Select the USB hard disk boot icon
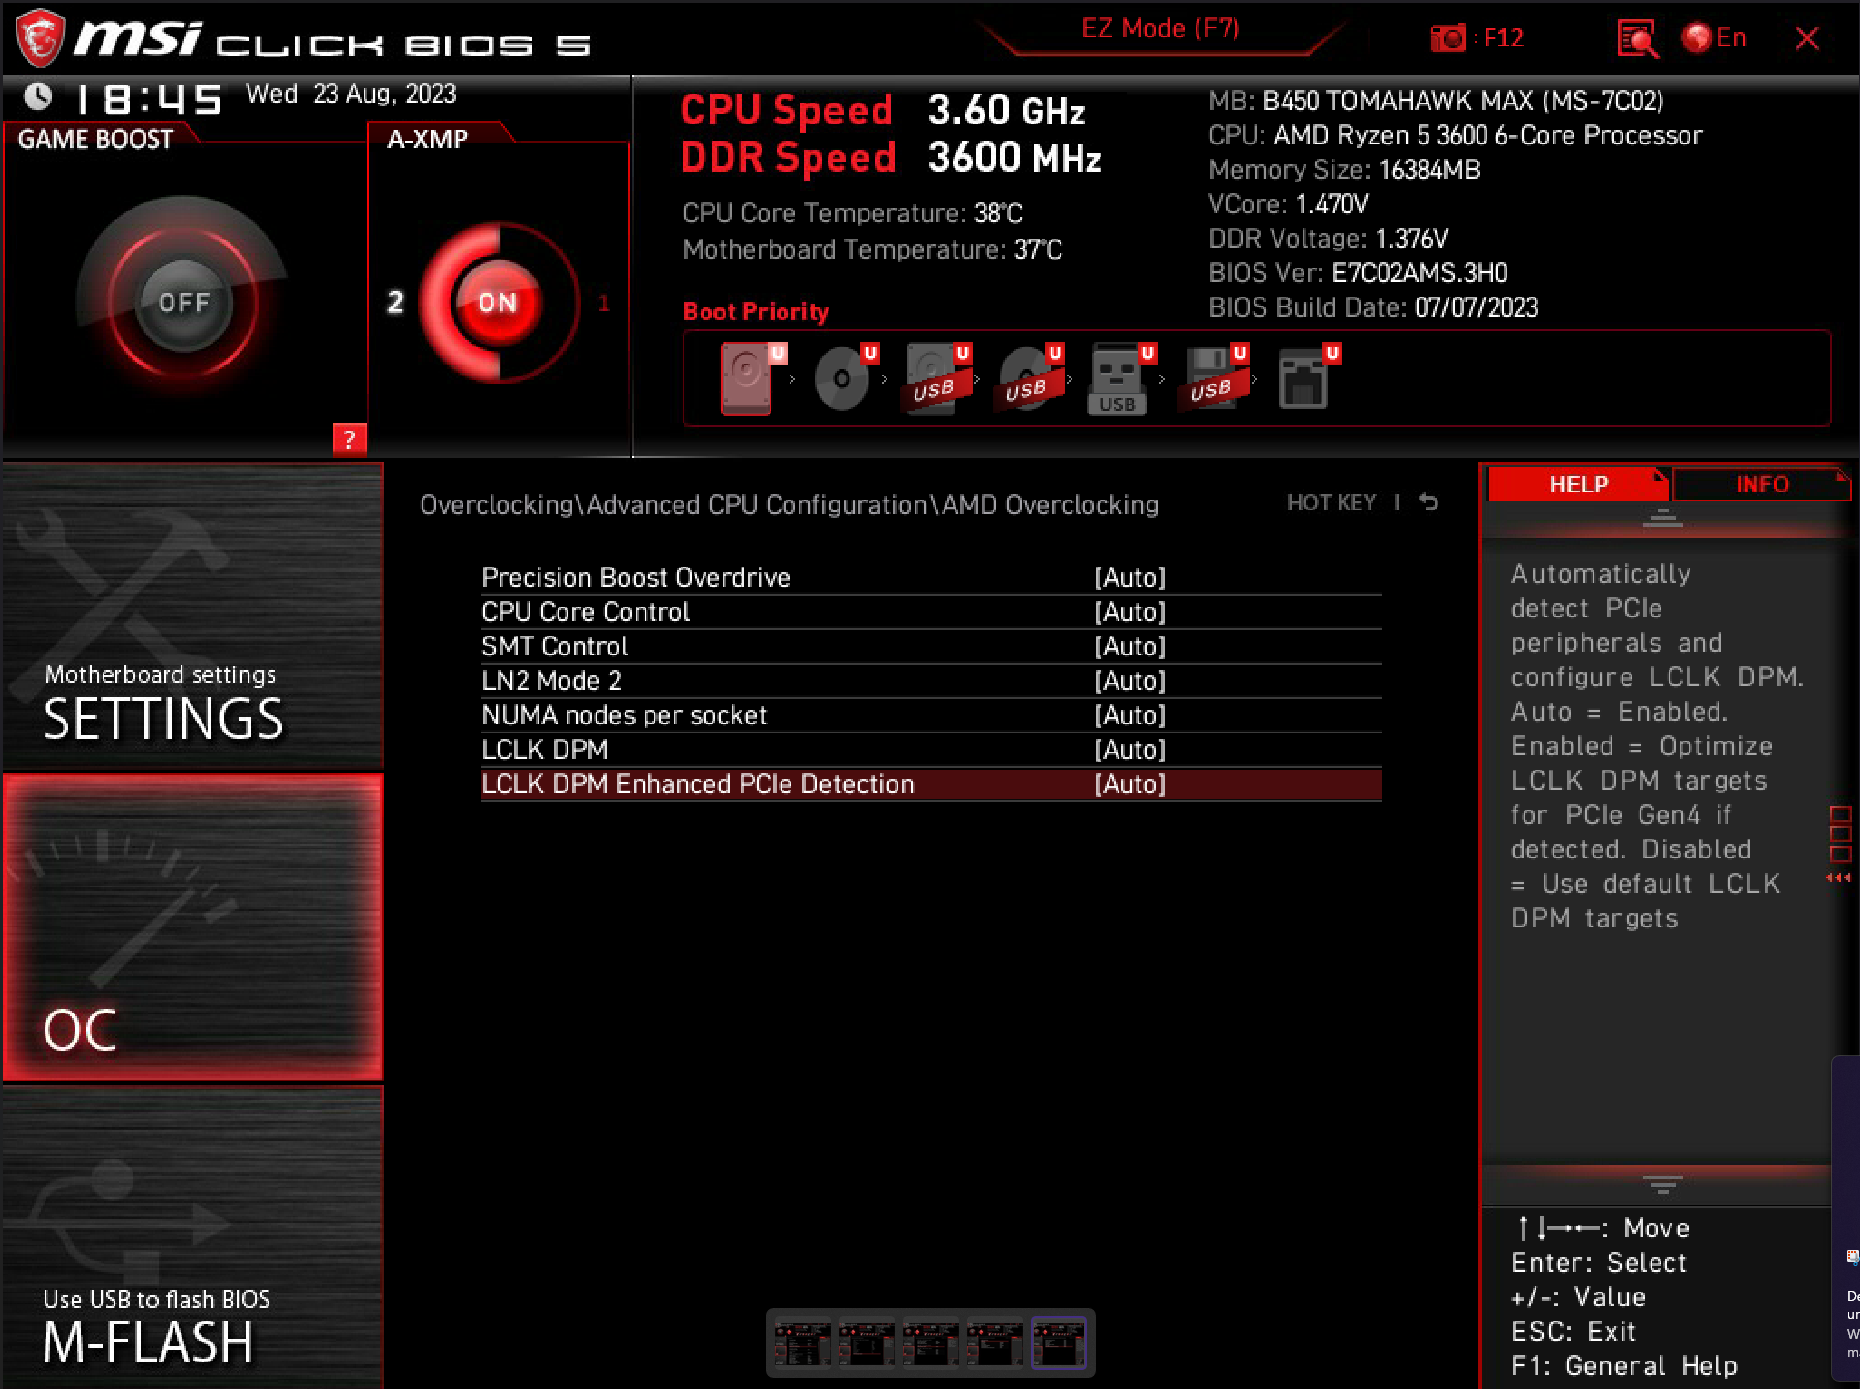The image size is (1860, 1389). coord(937,378)
